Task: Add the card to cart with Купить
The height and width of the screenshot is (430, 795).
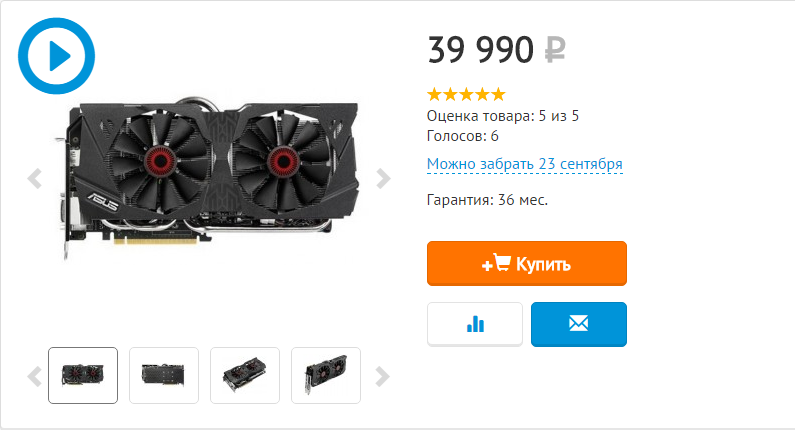Action: 527,263
